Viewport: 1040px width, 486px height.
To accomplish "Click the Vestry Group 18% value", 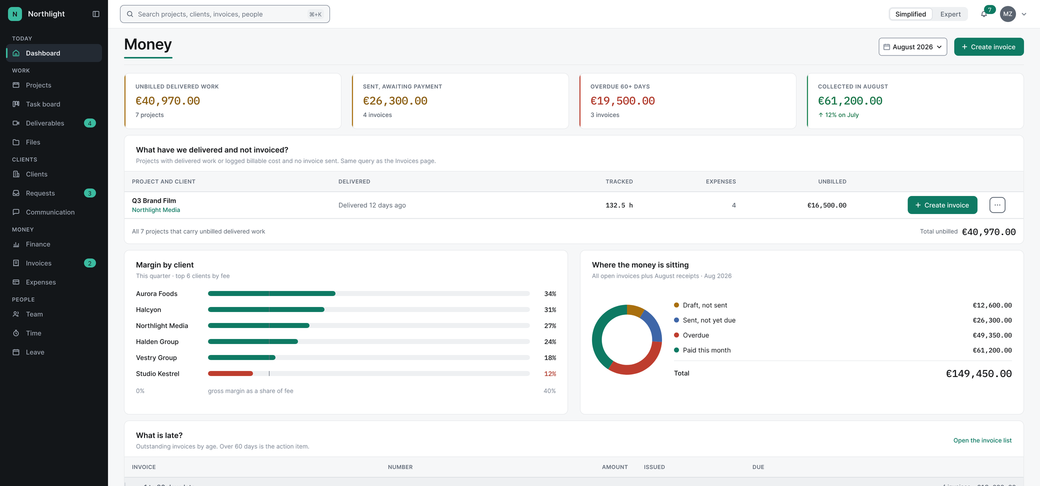I will [x=550, y=357].
